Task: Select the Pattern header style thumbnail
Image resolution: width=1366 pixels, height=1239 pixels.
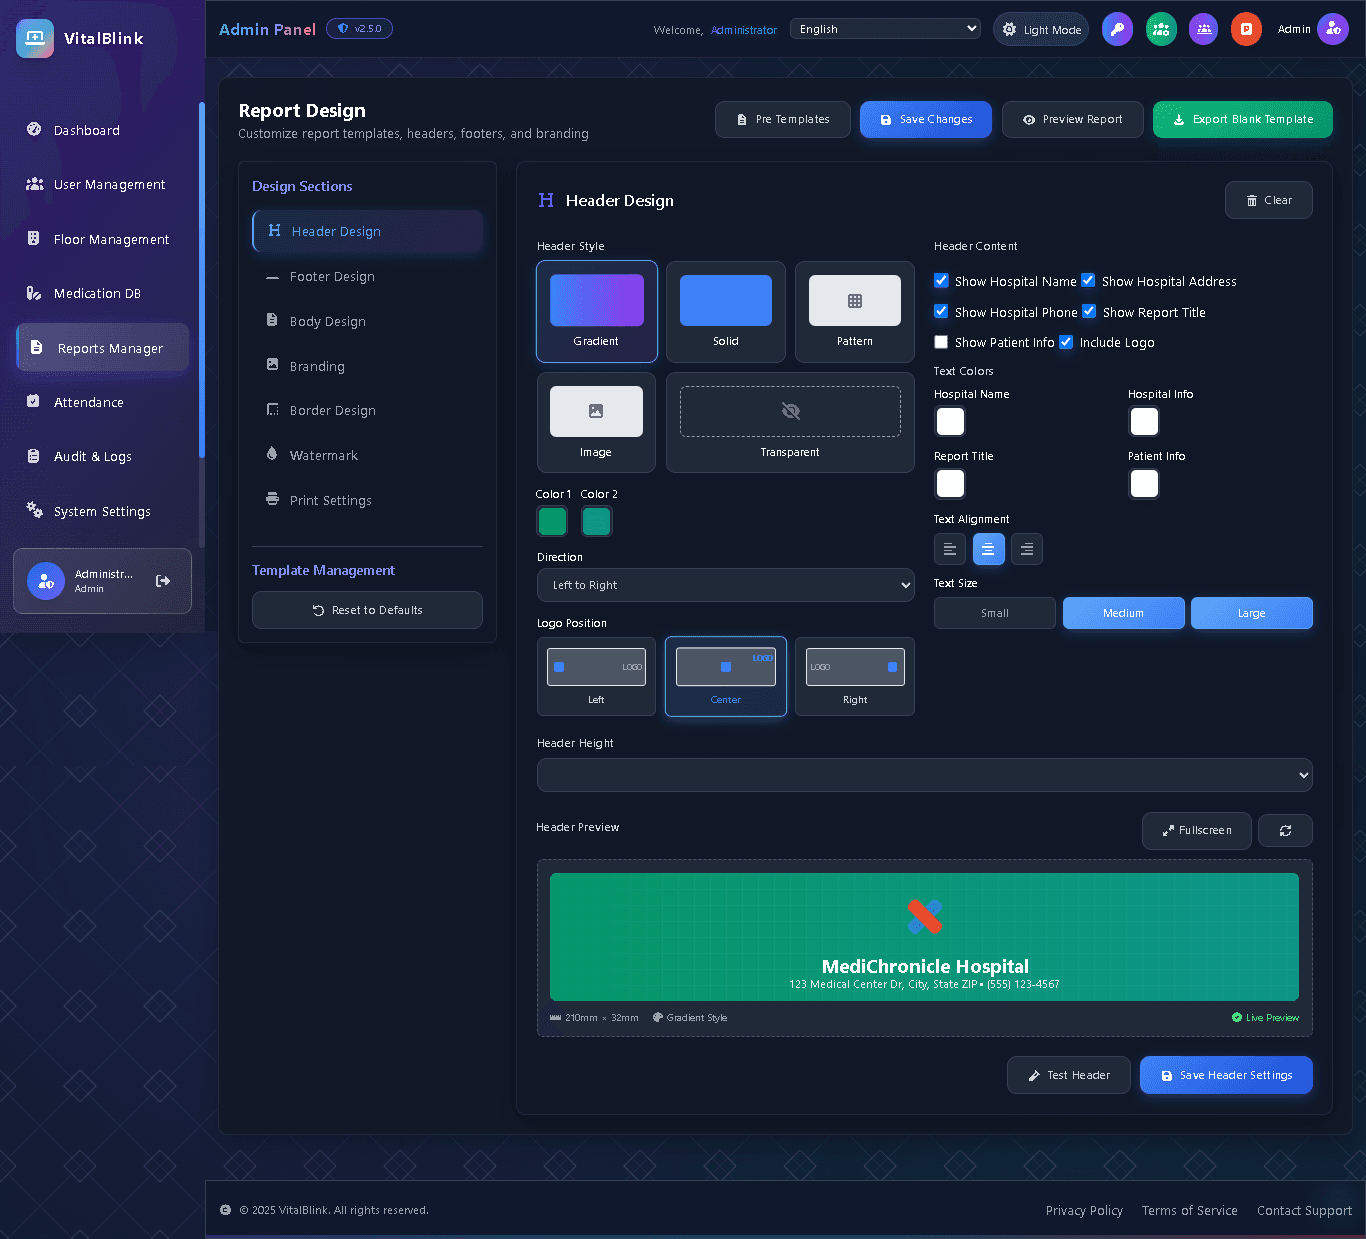Action: pos(854,311)
